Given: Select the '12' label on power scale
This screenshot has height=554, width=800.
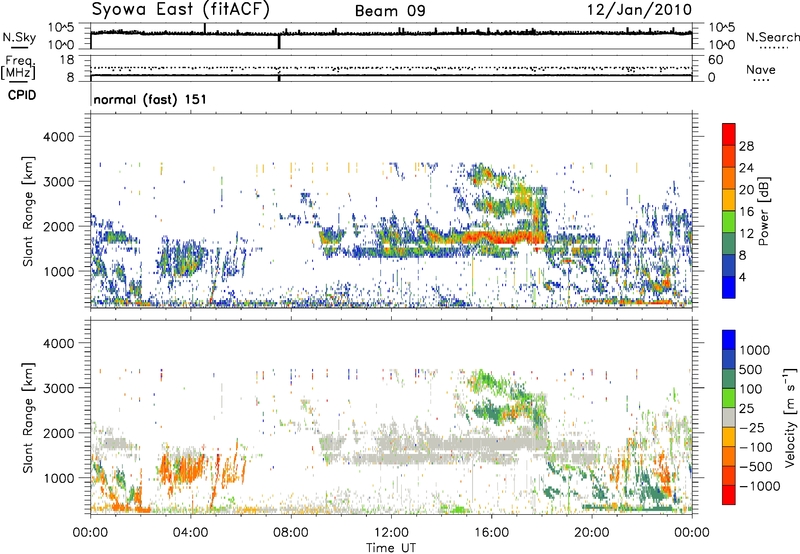Looking at the screenshot, I should [746, 234].
